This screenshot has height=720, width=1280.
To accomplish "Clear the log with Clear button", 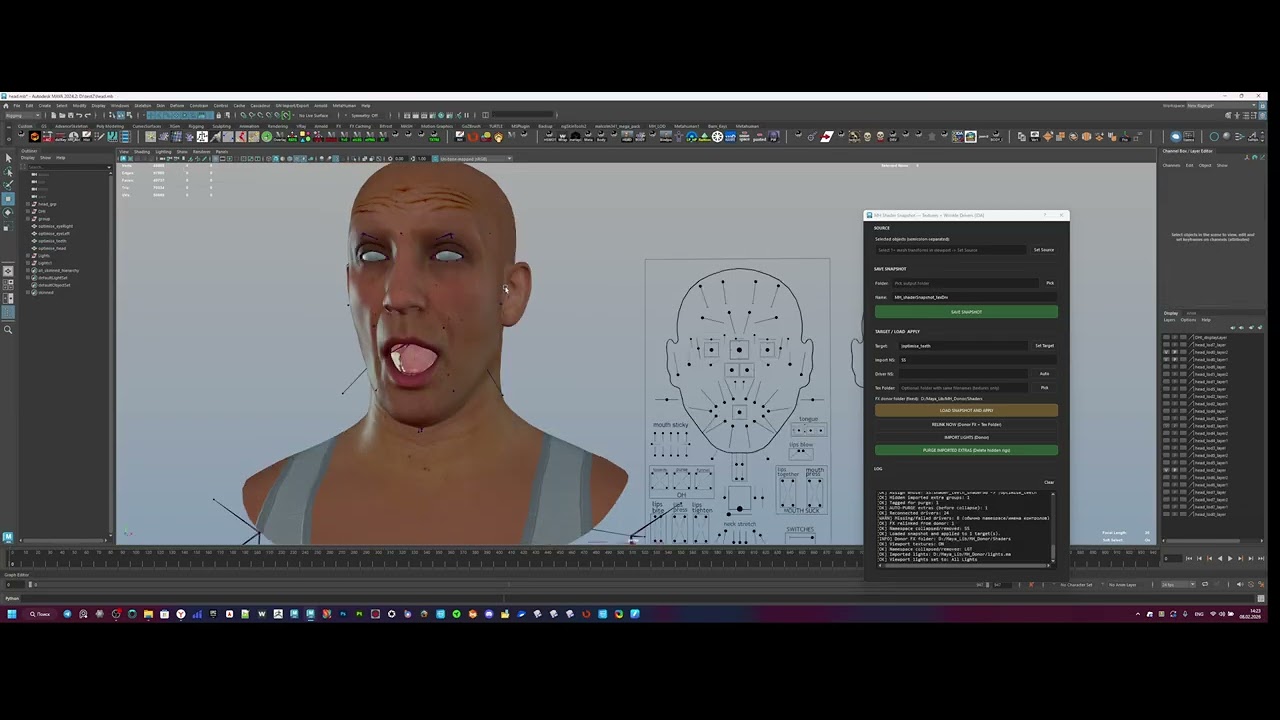I will pos(1049,482).
